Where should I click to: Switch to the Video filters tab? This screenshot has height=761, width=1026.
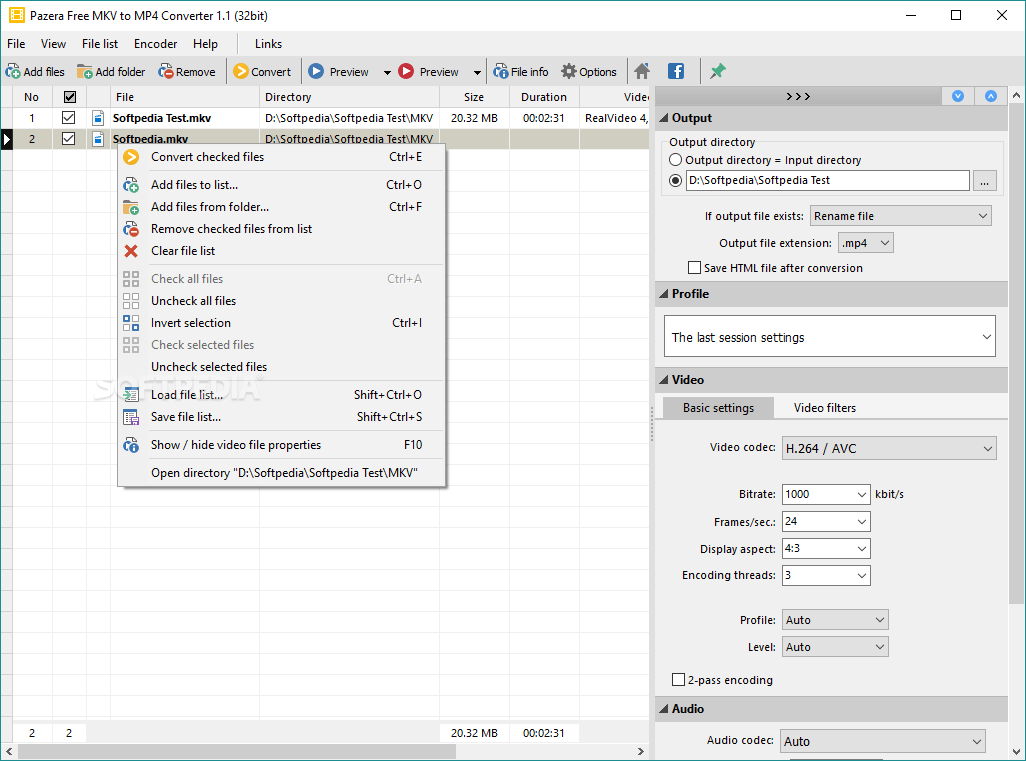[824, 408]
